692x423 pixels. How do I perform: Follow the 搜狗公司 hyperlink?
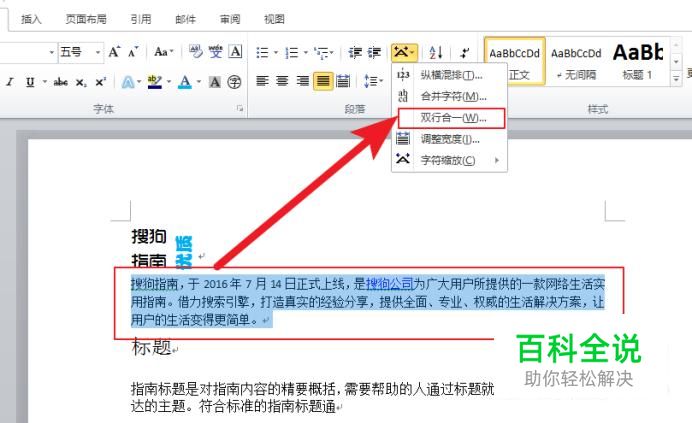point(390,283)
